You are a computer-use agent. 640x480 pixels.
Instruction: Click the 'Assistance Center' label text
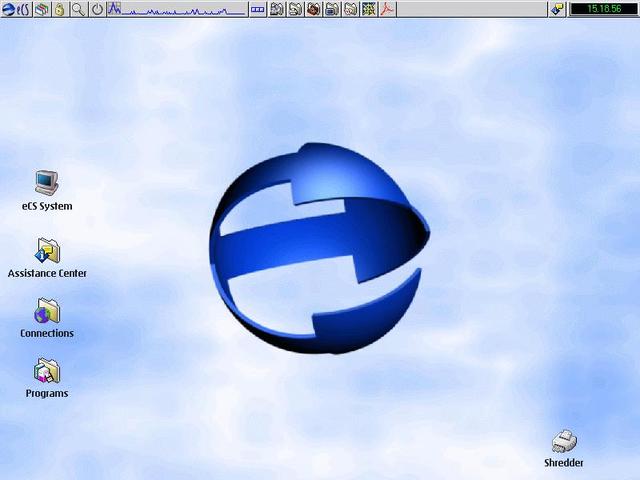point(47,273)
